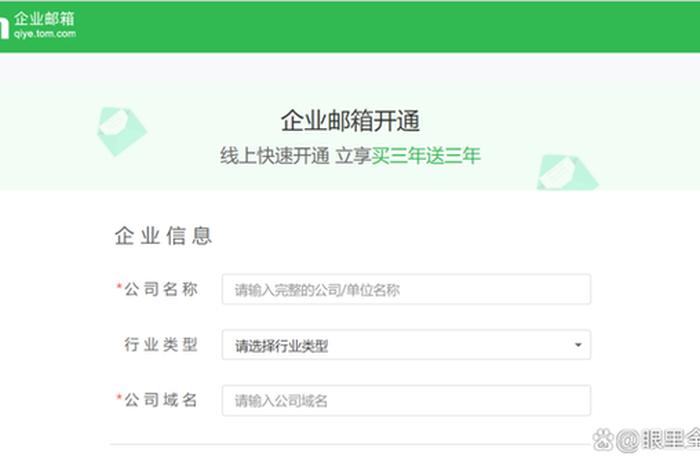Focus the 公司名称 input field
This screenshot has width=700, height=470.
point(406,290)
